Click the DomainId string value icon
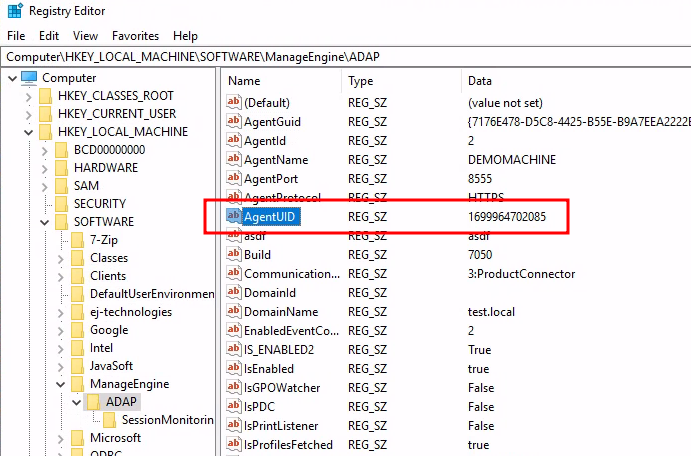This screenshot has height=456, width=691. point(234,292)
